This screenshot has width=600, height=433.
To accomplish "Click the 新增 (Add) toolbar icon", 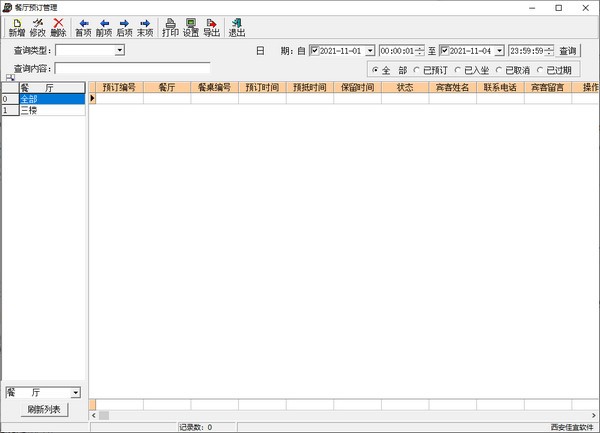I will click(17, 27).
